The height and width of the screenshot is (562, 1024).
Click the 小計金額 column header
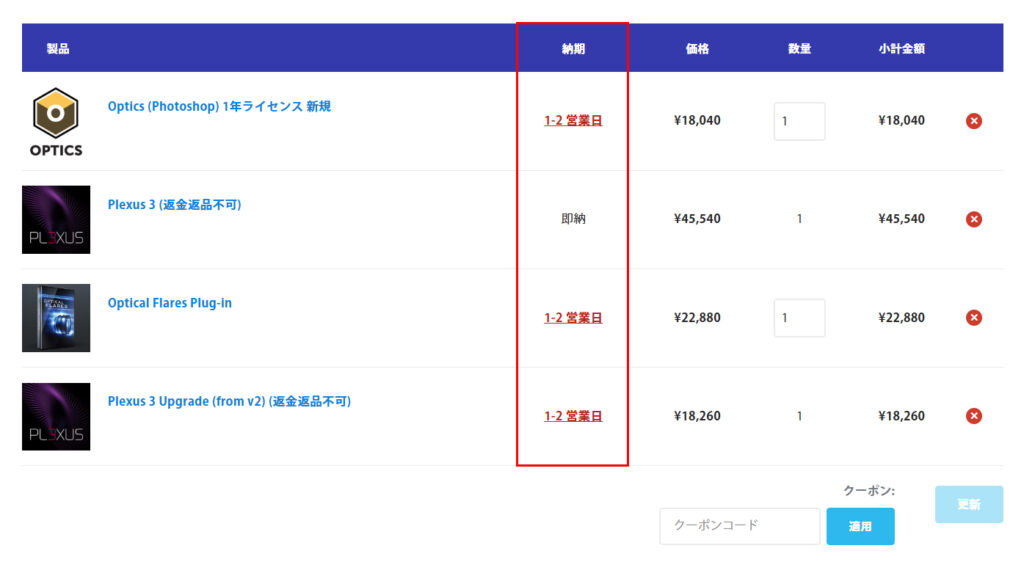901,48
